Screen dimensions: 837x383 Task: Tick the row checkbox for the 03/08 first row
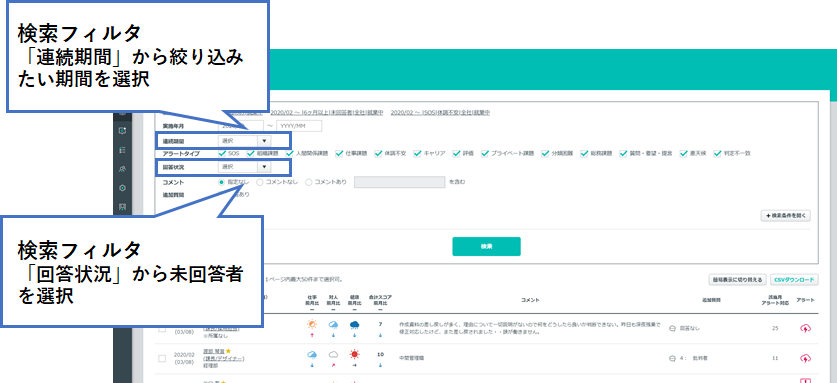coord(162,329)
